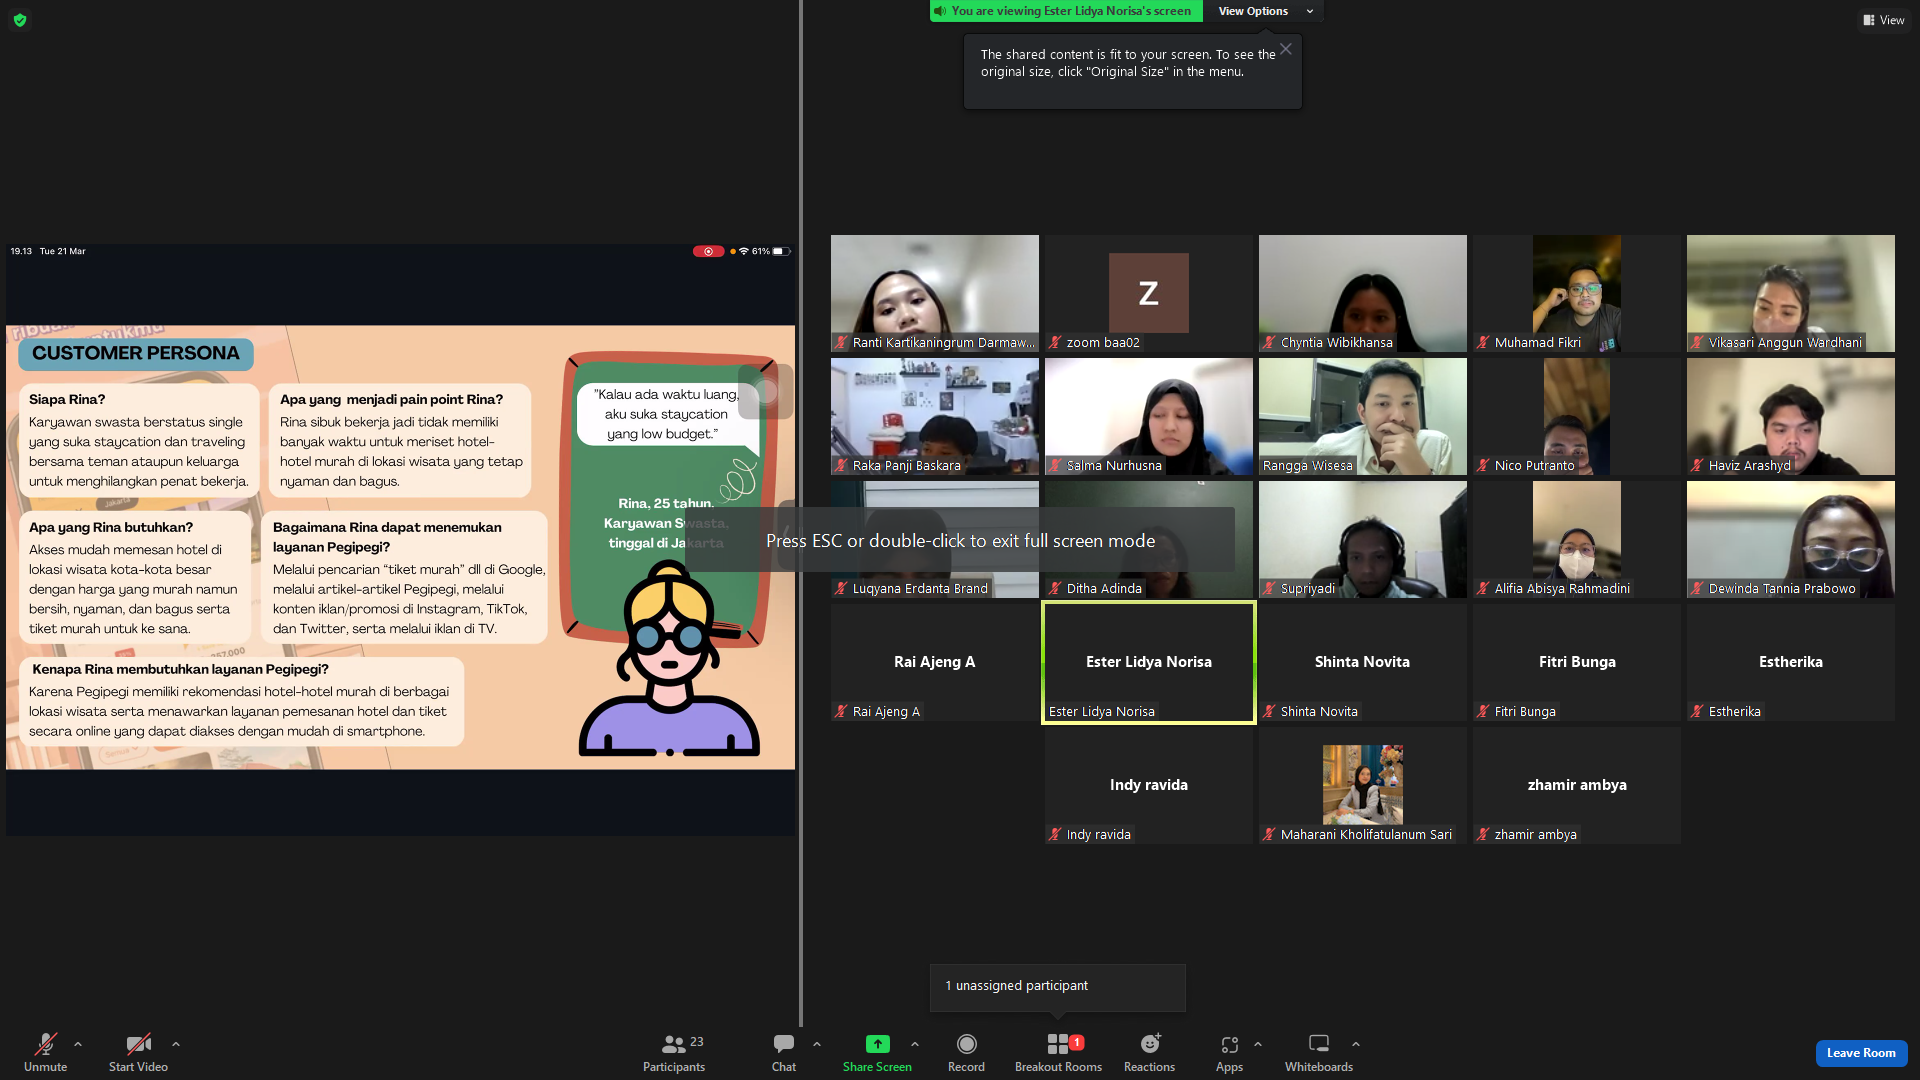Select the Rai Ajeng A tile
This screenshot has width=1920, height=1080.
(935, 662)
